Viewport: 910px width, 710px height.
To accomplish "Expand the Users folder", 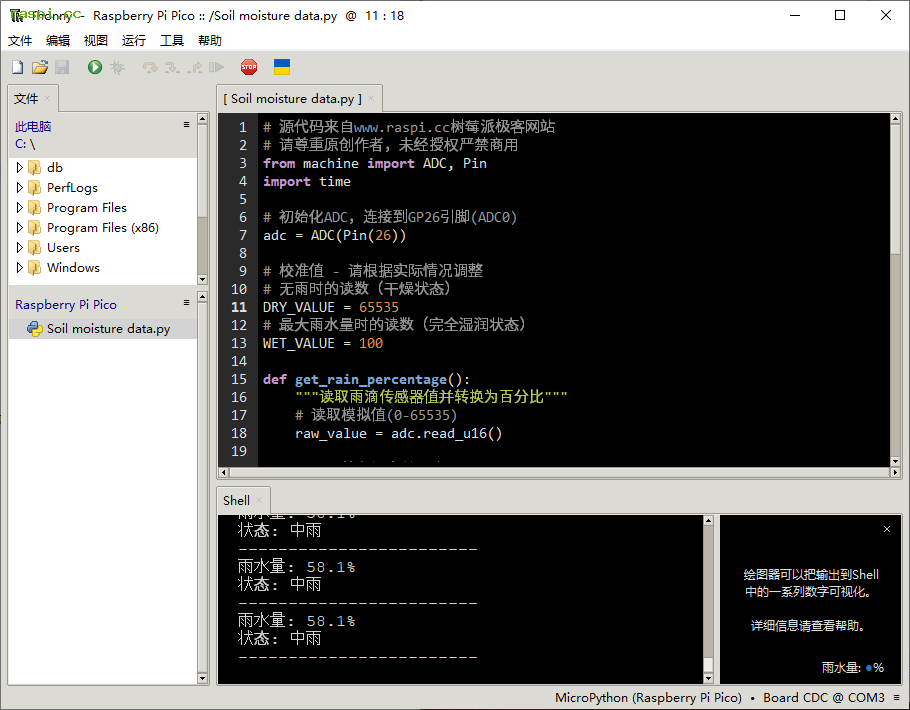I will pos(20,248).
